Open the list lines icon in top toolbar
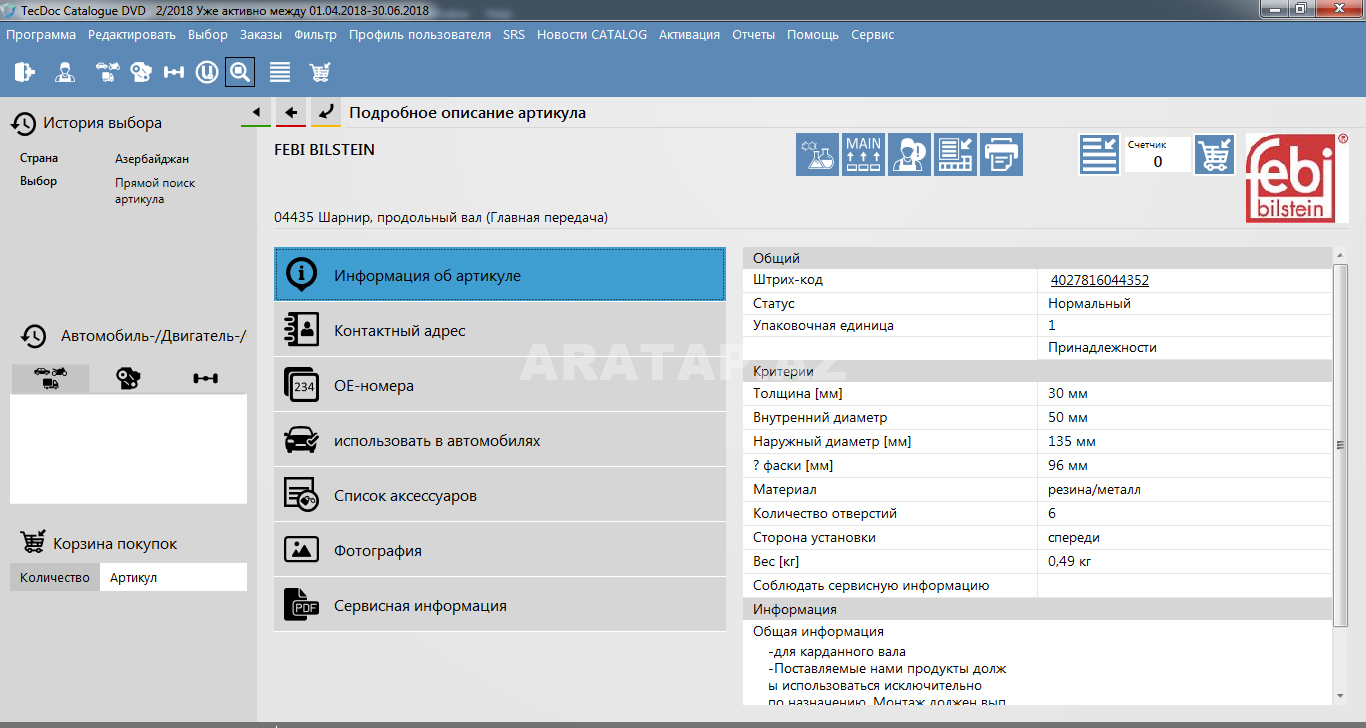The image size is (1366, 728). [x=280, y=72]
